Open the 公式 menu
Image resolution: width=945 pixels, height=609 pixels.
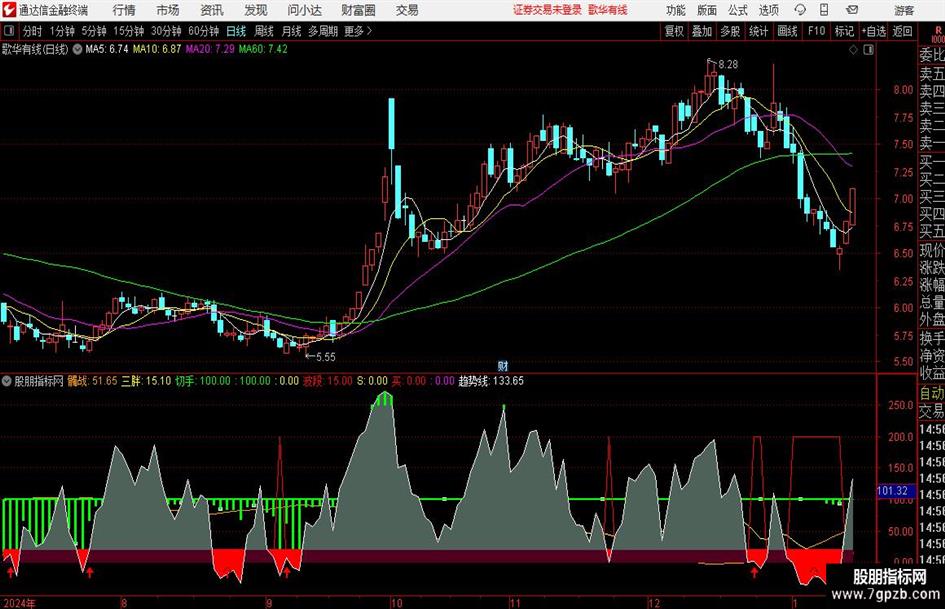(x=738, y=10)
